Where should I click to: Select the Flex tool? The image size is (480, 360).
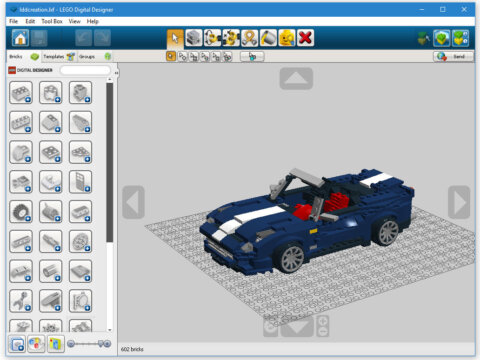tap(250, 38)
